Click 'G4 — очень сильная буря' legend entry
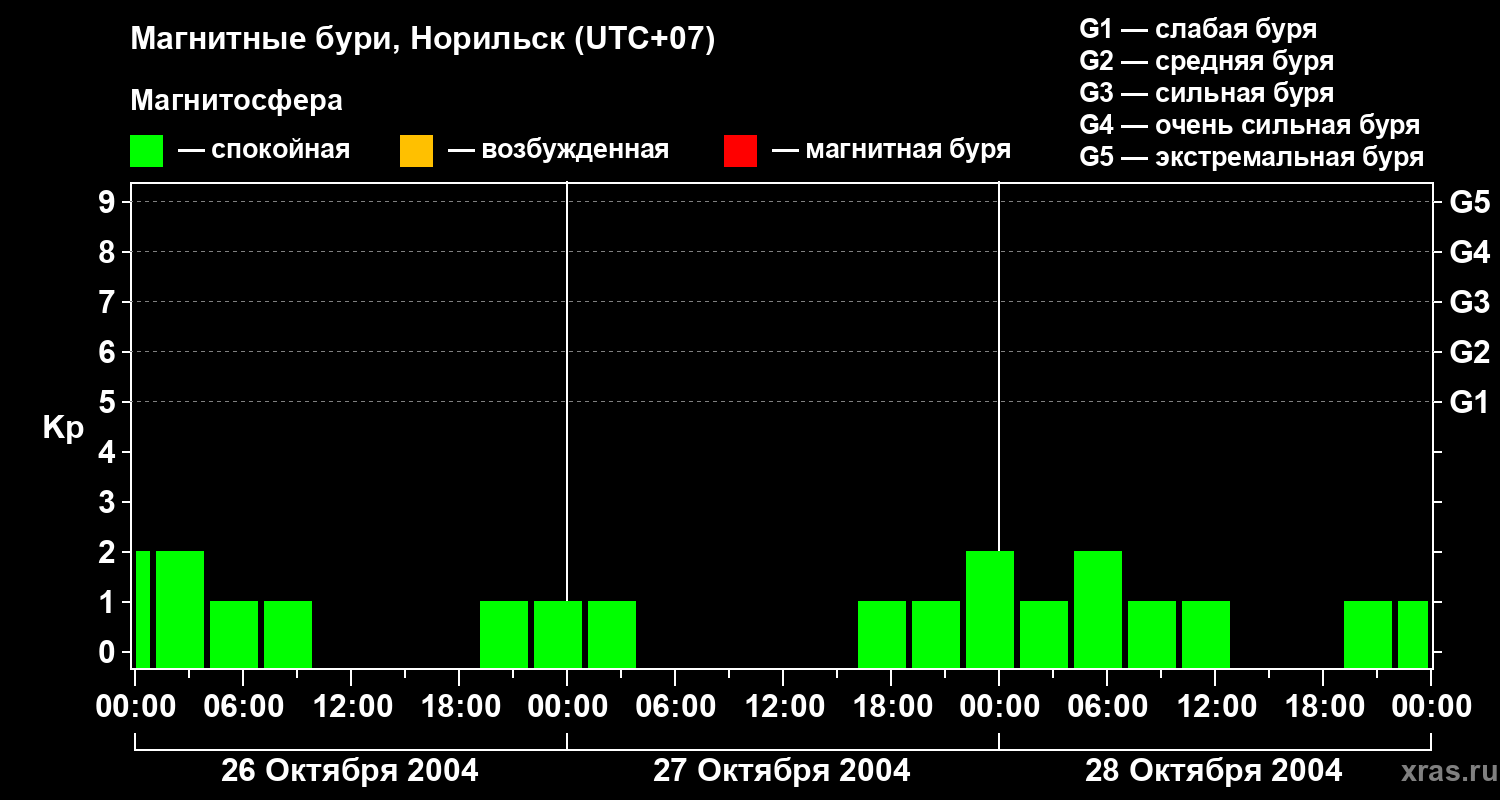The height and width of the screenshot is (800, 1500). point(1249,125)
